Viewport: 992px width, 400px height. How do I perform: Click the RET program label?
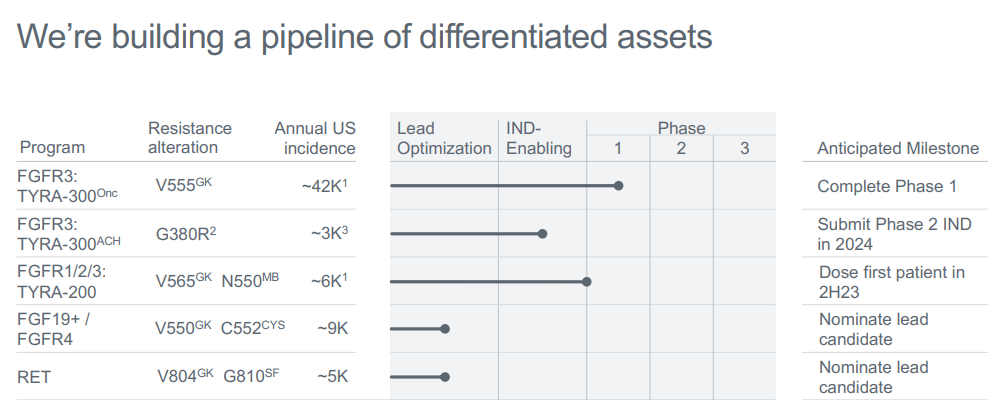(33, 378)
